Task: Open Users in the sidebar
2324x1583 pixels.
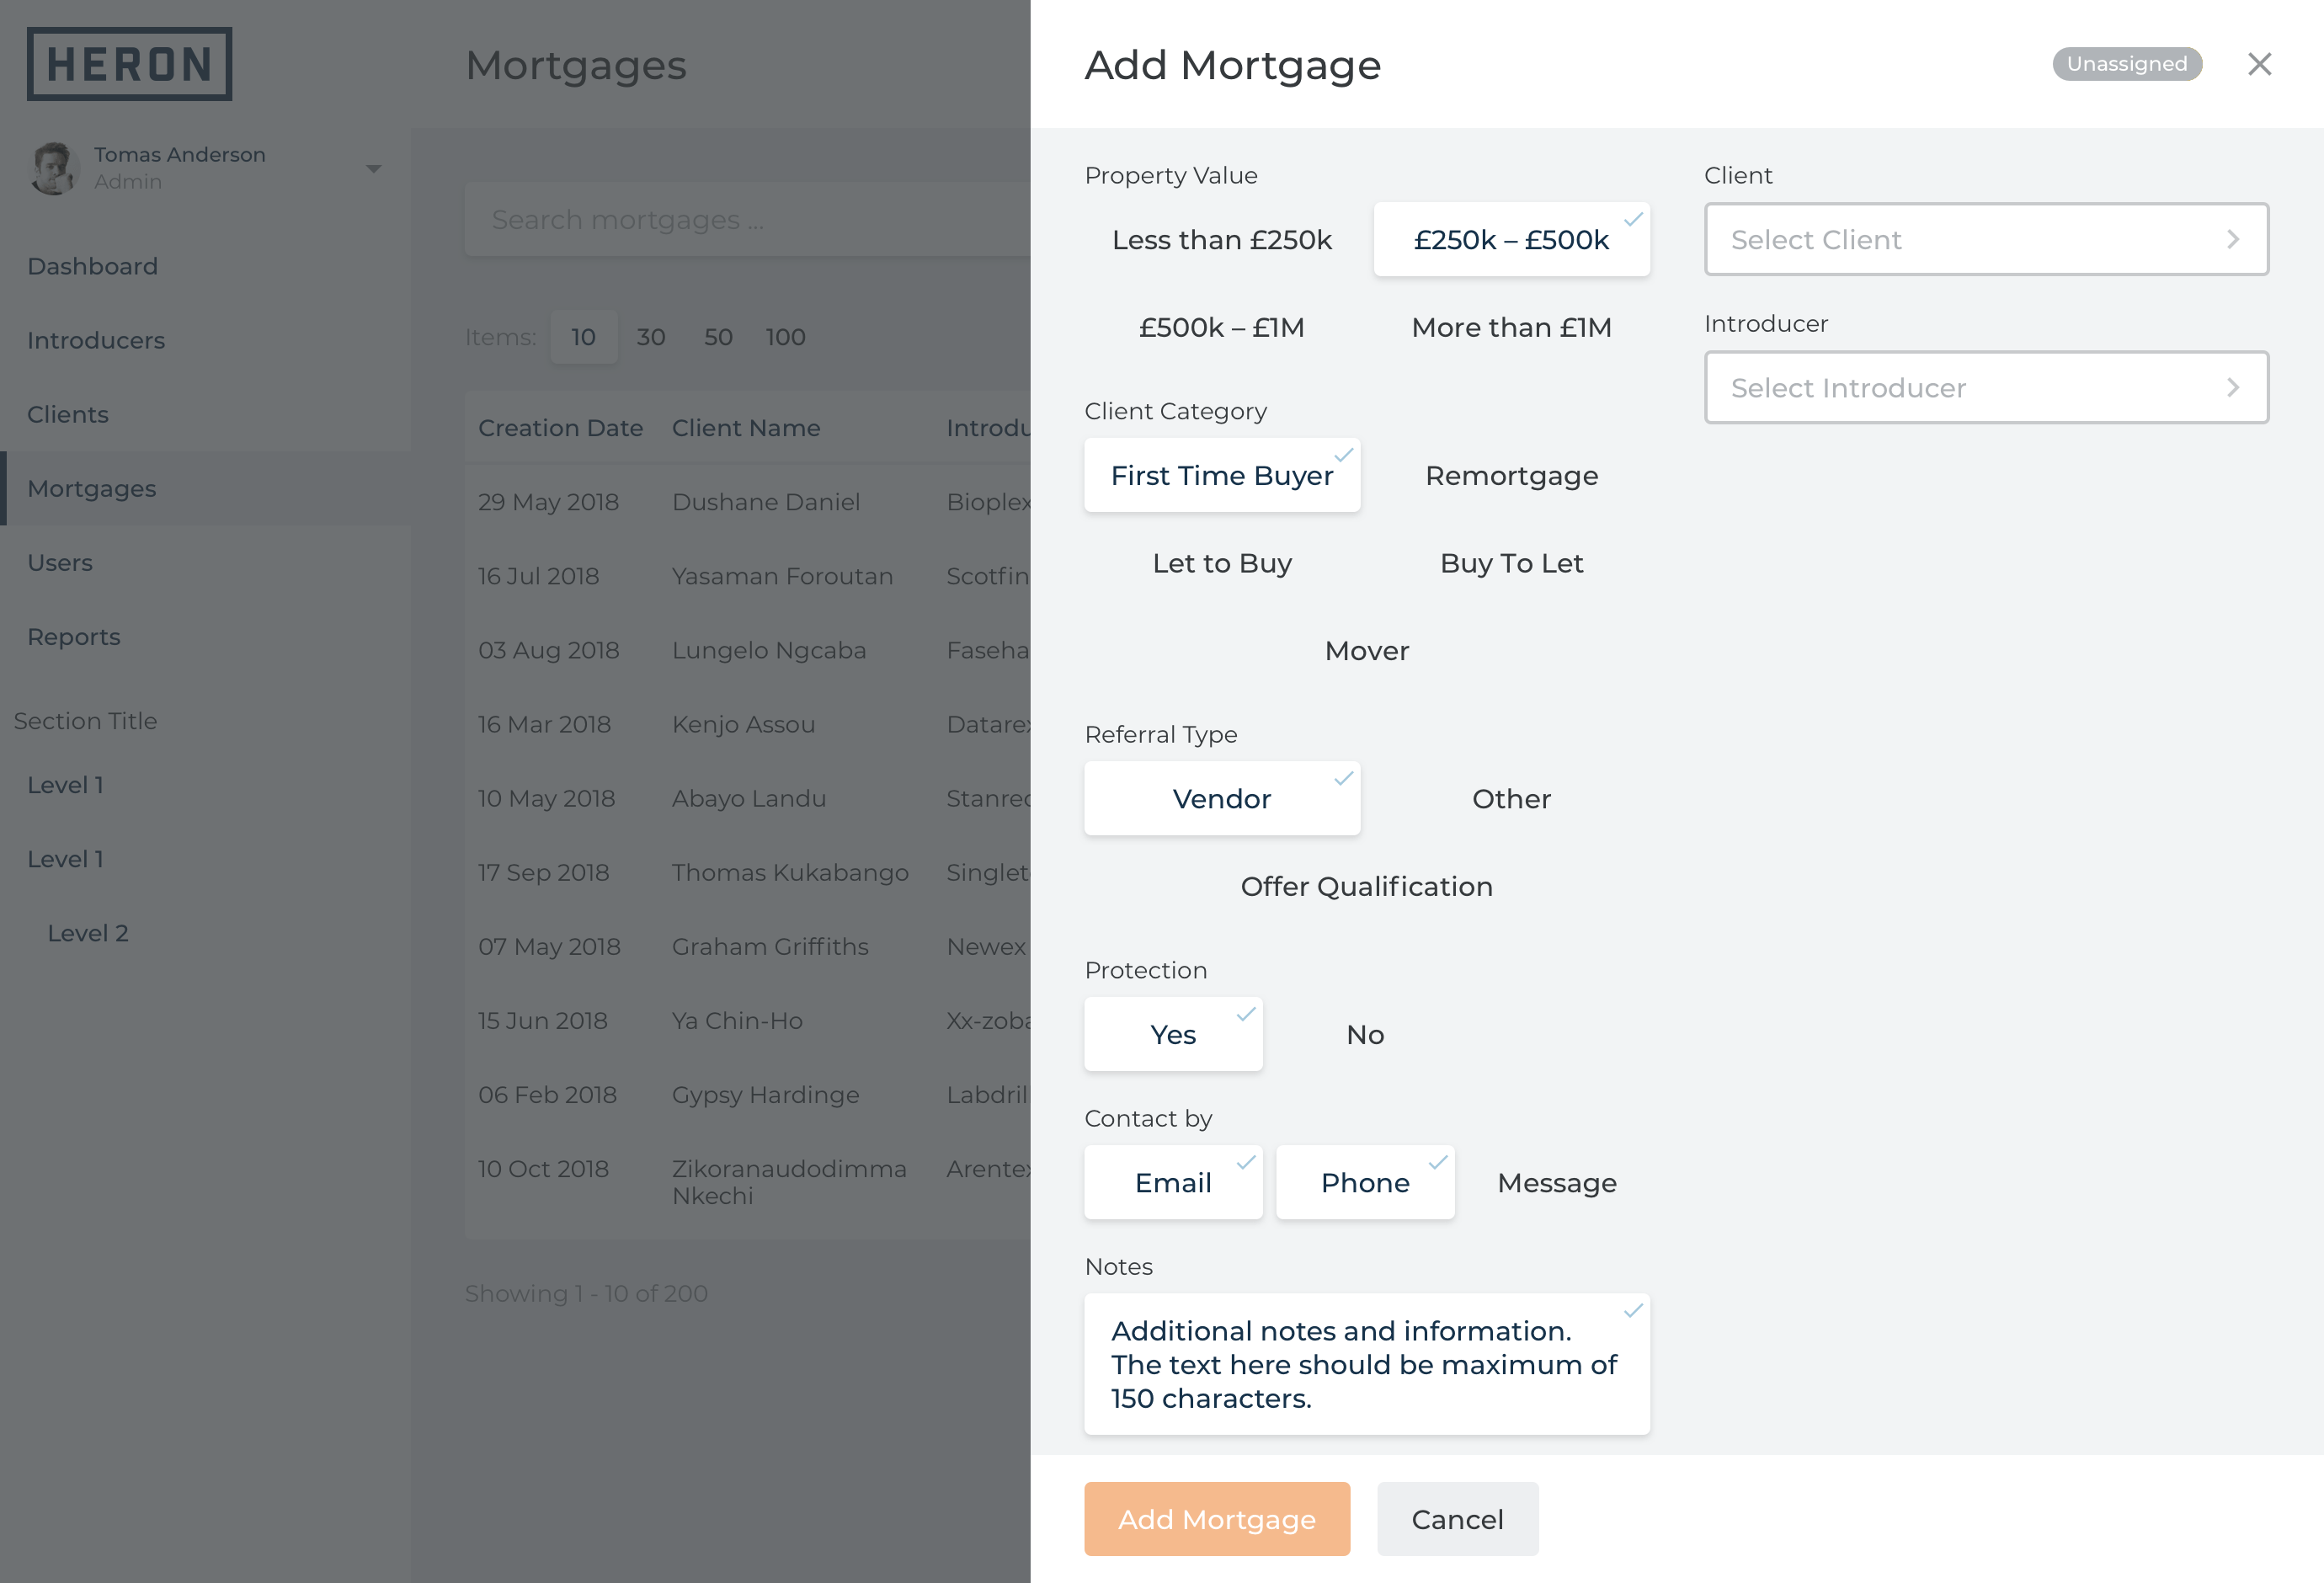Action: point(205,562)
